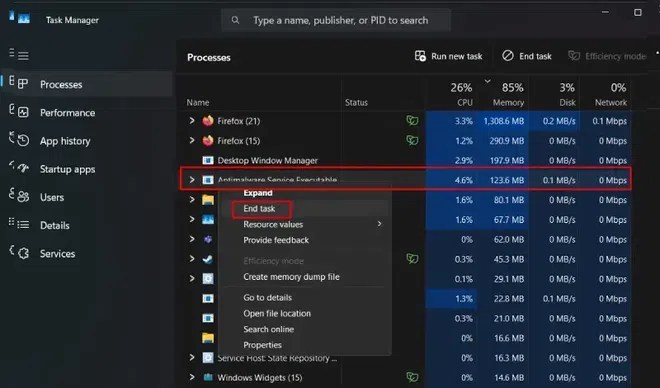The width and height of the screenshot is (660, 388).
Task: Choose Go to details in context menu
Action: [267, 298]
